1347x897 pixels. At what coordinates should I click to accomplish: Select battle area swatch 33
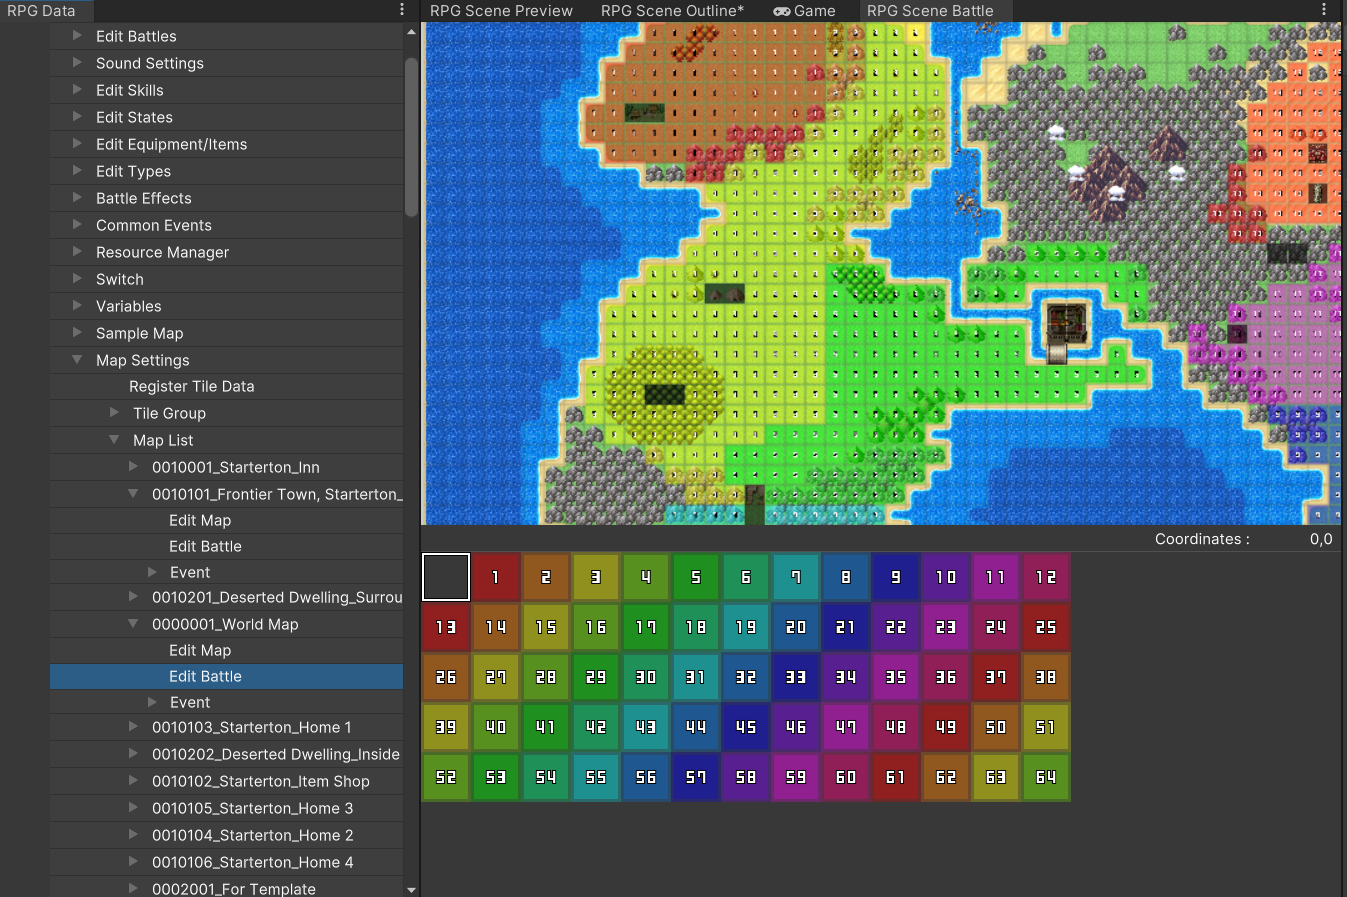[x=796, y=677]
